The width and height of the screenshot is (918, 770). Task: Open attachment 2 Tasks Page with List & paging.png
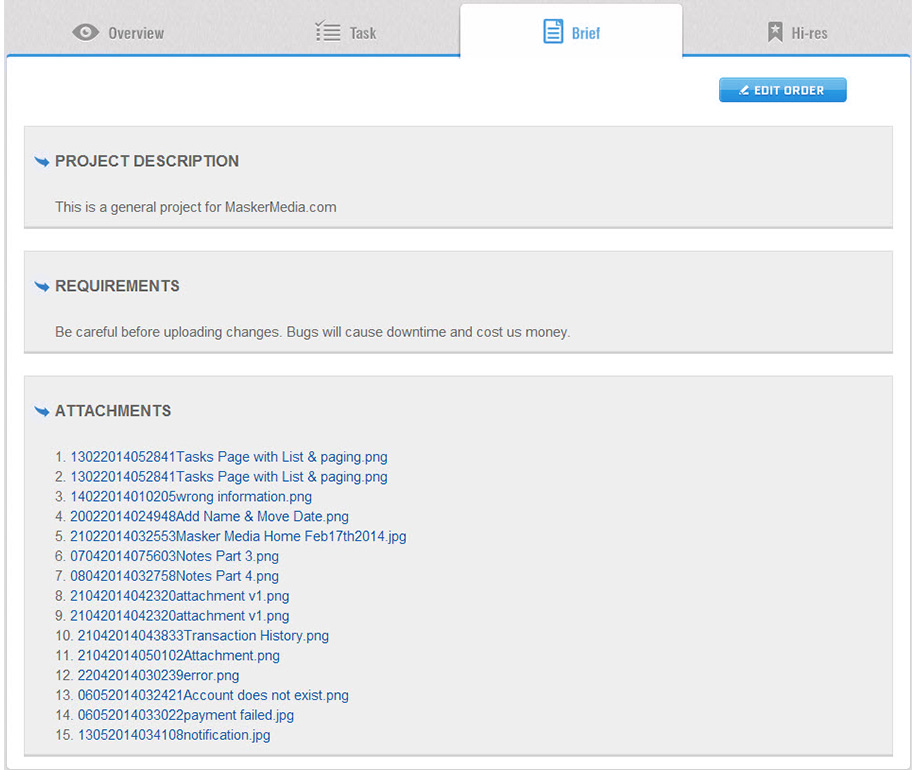pyautogui.click(x=229, y=477)
